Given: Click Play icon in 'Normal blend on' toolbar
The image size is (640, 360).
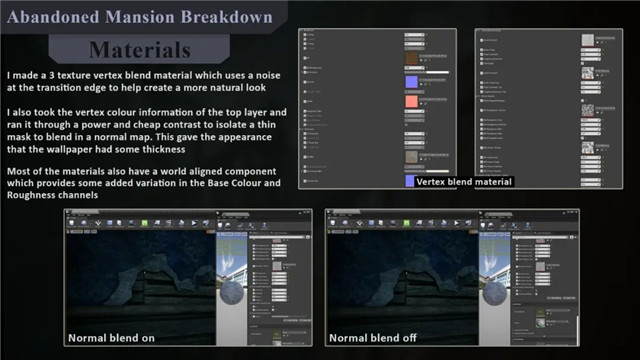Looking at the screenshot, I should click(194, 223).
